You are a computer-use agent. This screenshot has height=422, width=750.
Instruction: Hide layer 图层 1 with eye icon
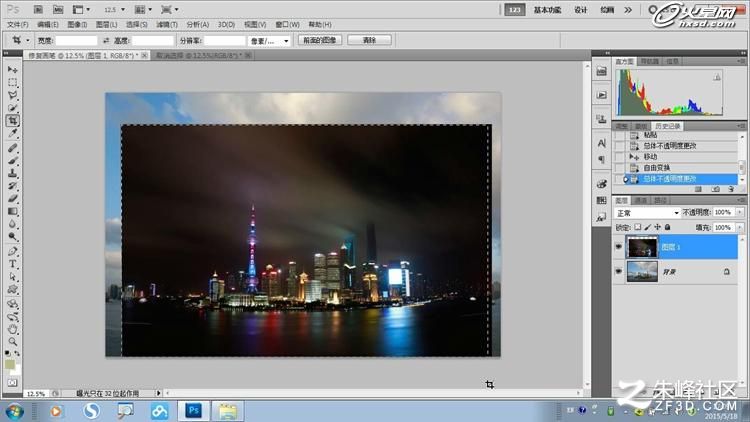pyautogui.click(x=618, y=247)
